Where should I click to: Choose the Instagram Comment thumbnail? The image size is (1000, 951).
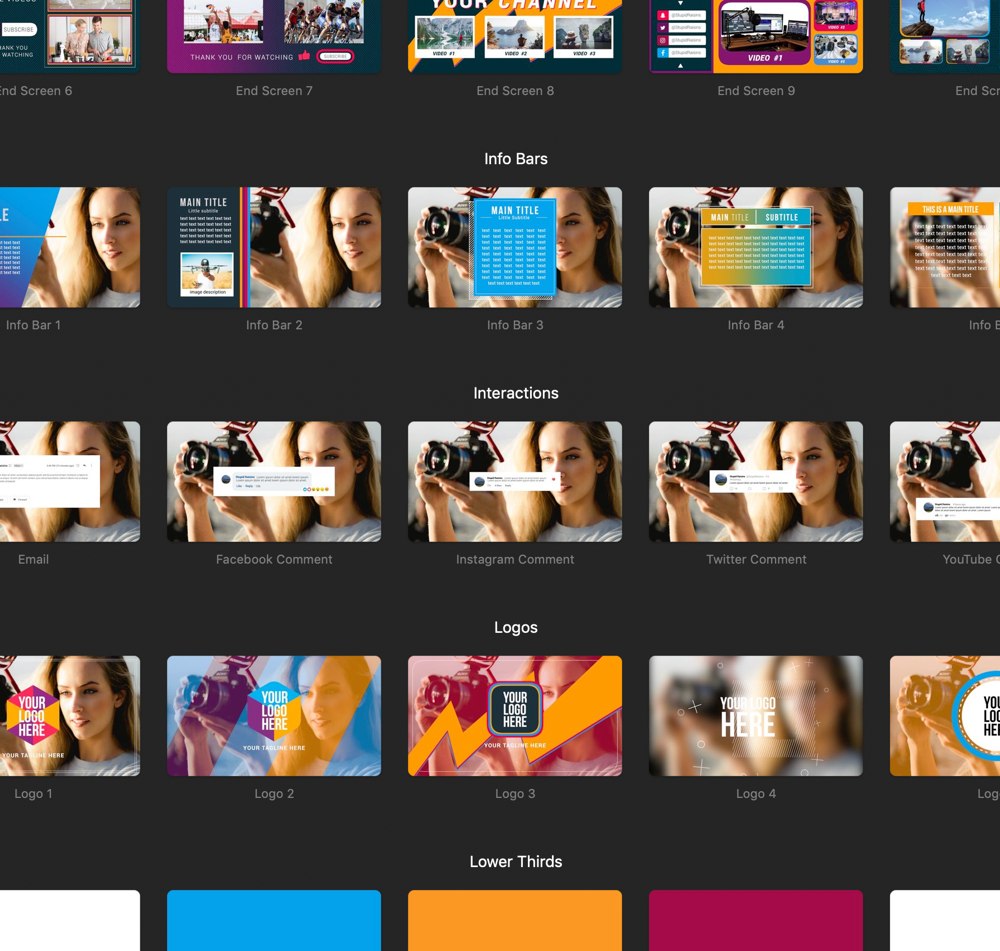[x=515, y=482]
